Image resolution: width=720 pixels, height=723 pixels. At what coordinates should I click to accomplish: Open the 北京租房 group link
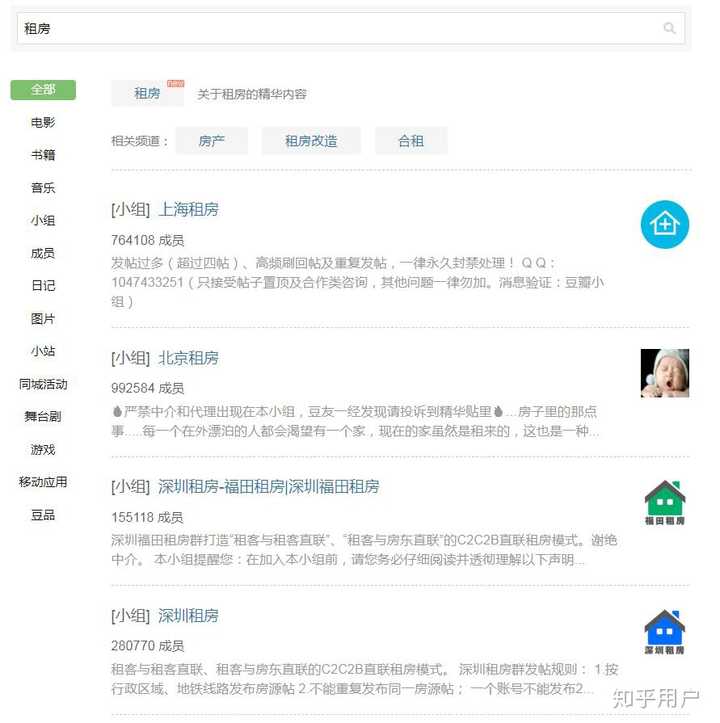(188, 358)
